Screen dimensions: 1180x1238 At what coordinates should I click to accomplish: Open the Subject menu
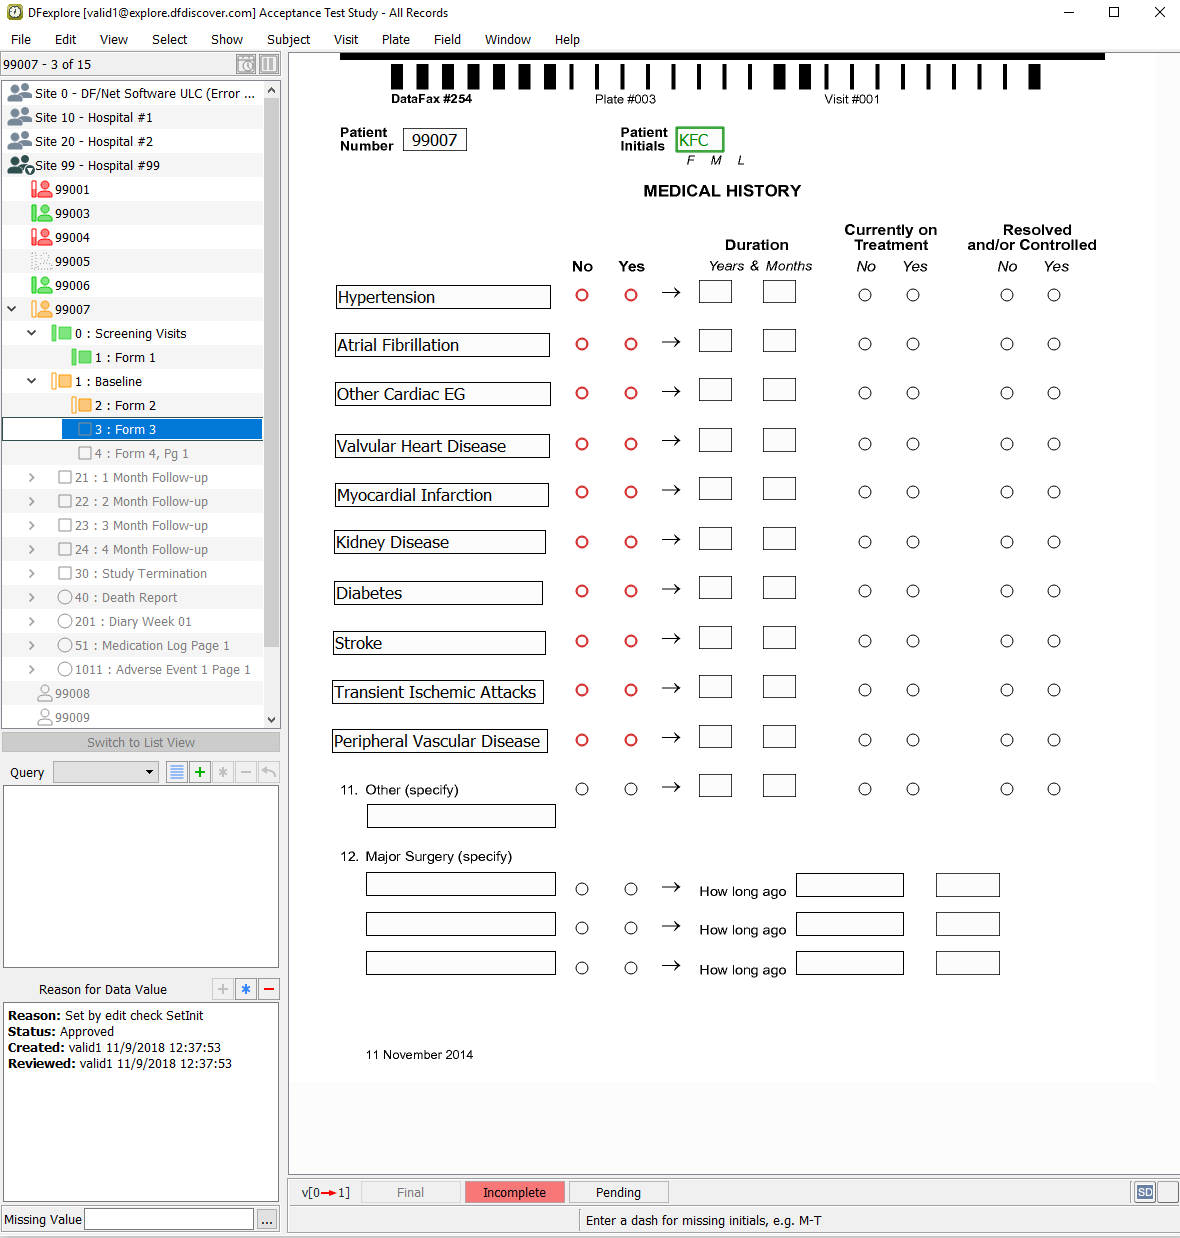pyautogui.click(x=288, y=40)
